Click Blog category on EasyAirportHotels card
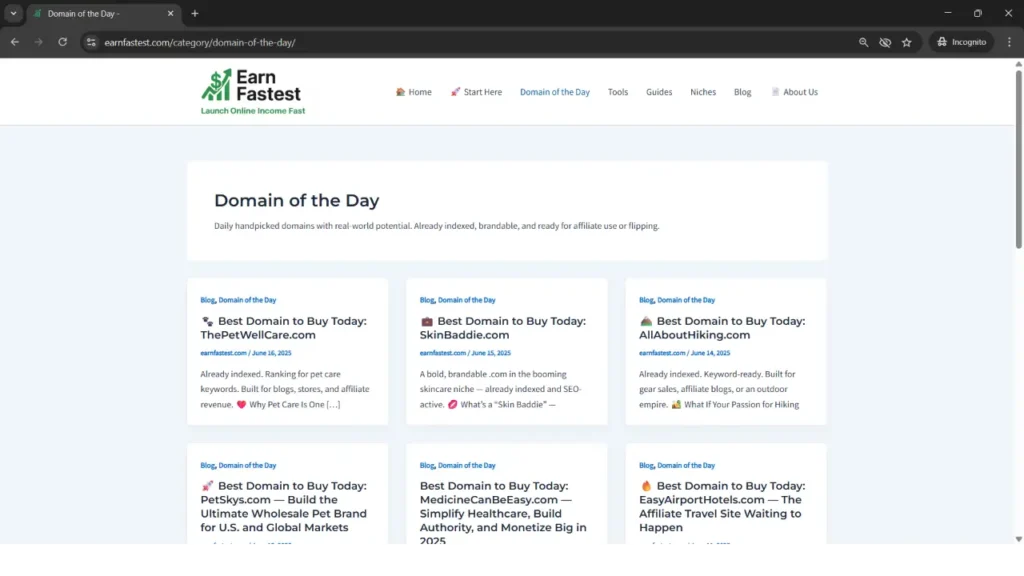Screen dimensions: 1024x576 pyautogui.click(x=646, y=466)
